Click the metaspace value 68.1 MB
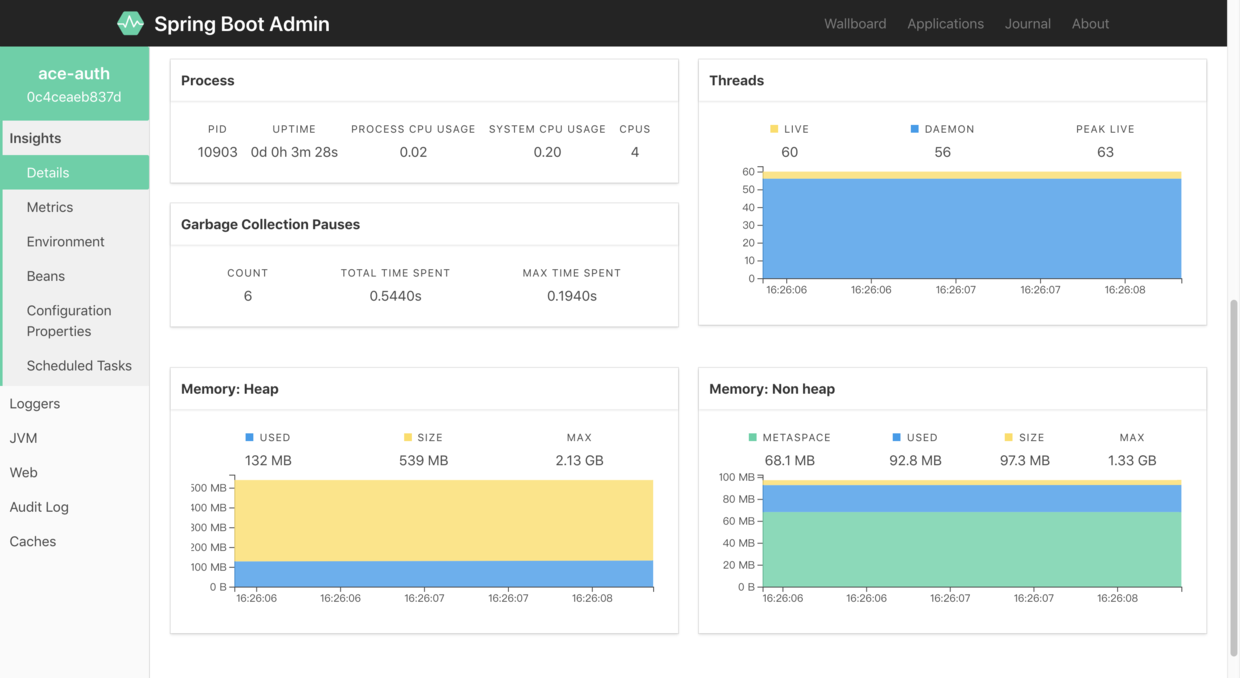This screenshot has width=1240, height=678. (790, 460)
